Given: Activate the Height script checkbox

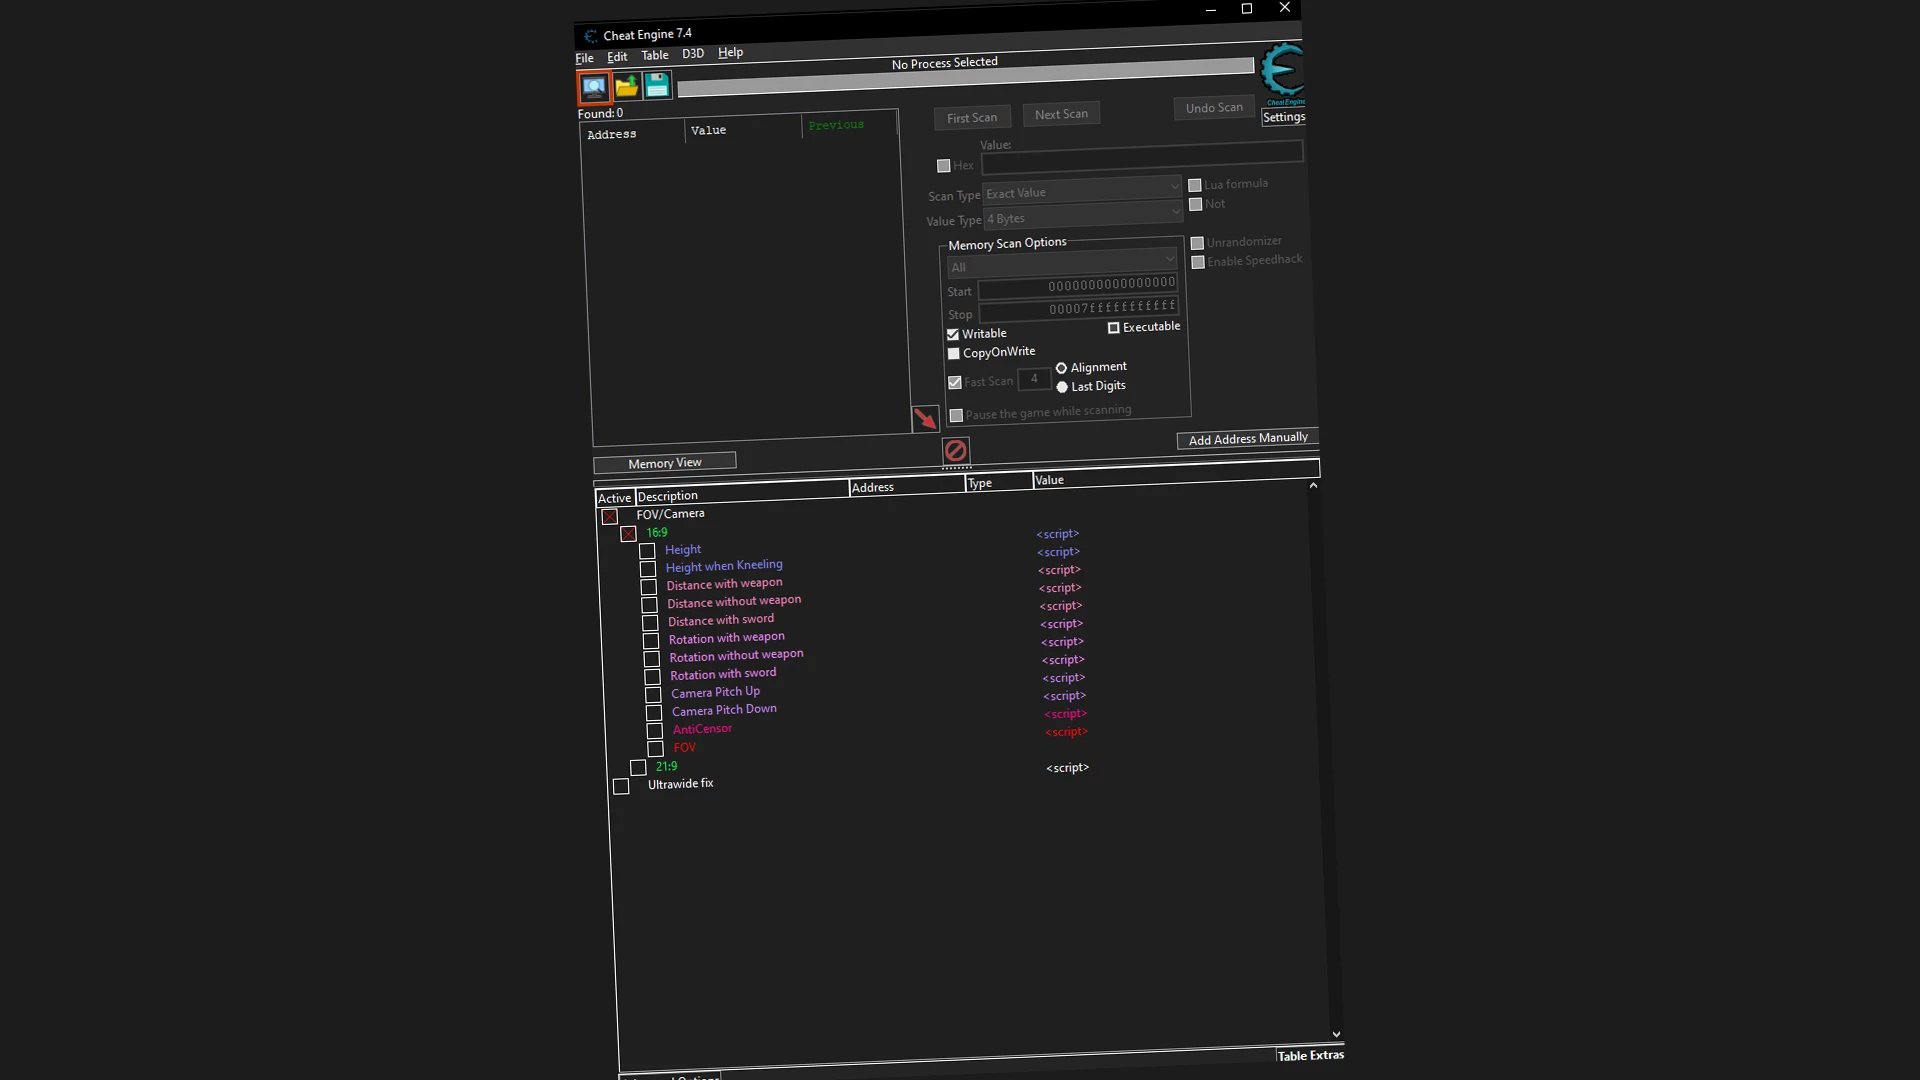Looking at the screenshot, I should (x=647, y=551).
